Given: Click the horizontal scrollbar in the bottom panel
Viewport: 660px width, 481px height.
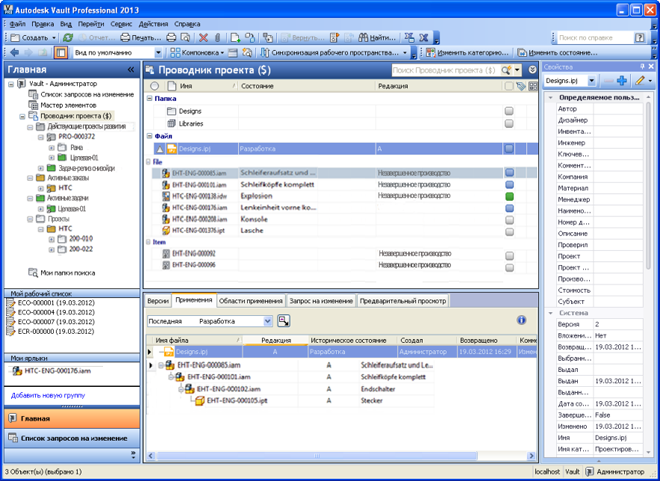Looking at the screenshot, I should tap(317, 456).
